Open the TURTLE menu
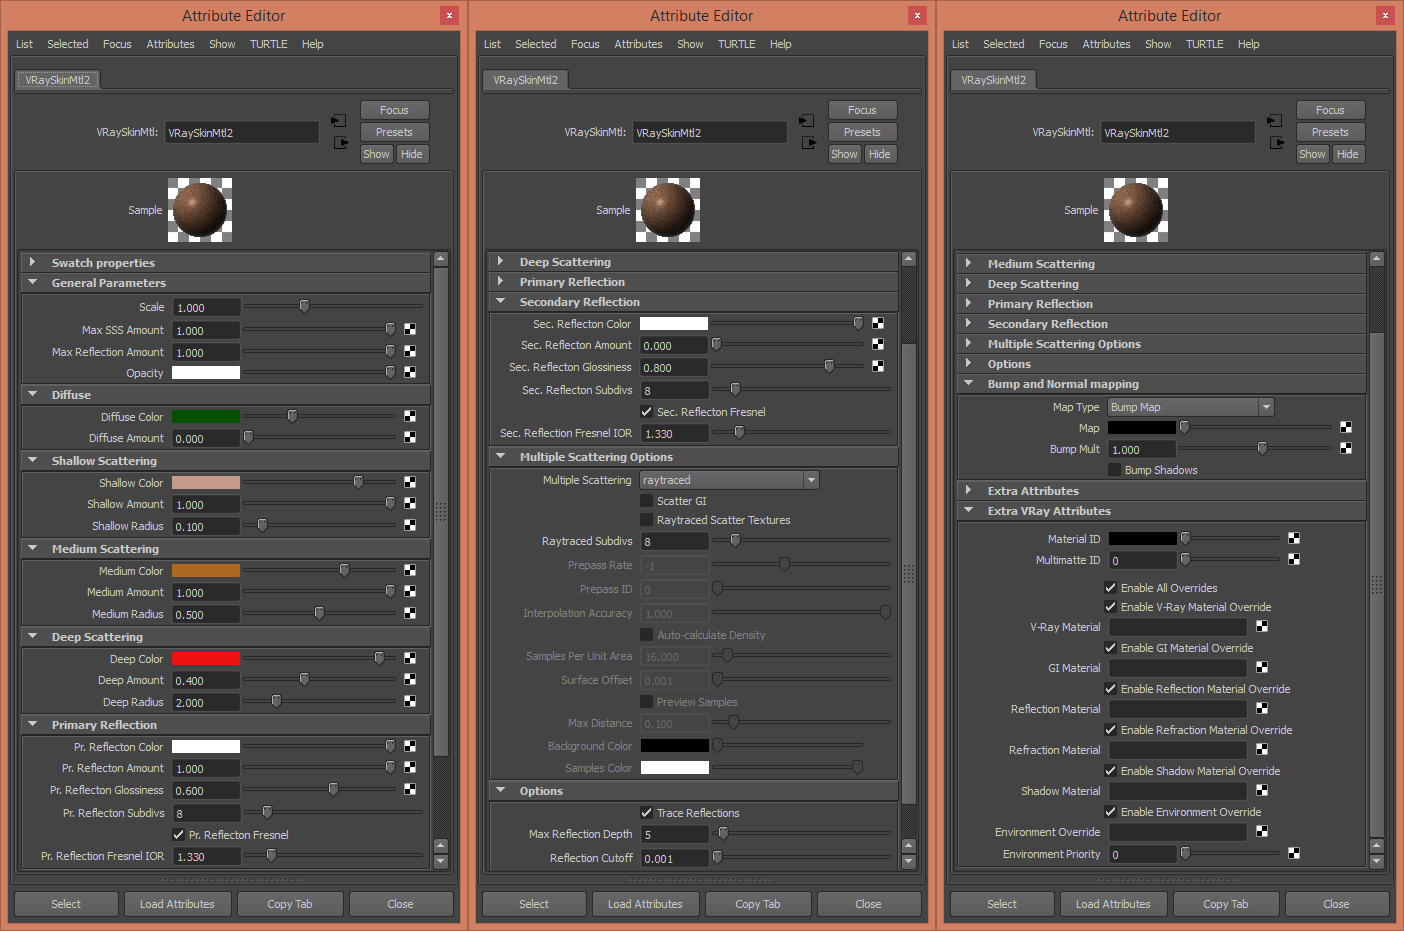The width and height of the screenshot is (1404, 931). pos(268,43)
